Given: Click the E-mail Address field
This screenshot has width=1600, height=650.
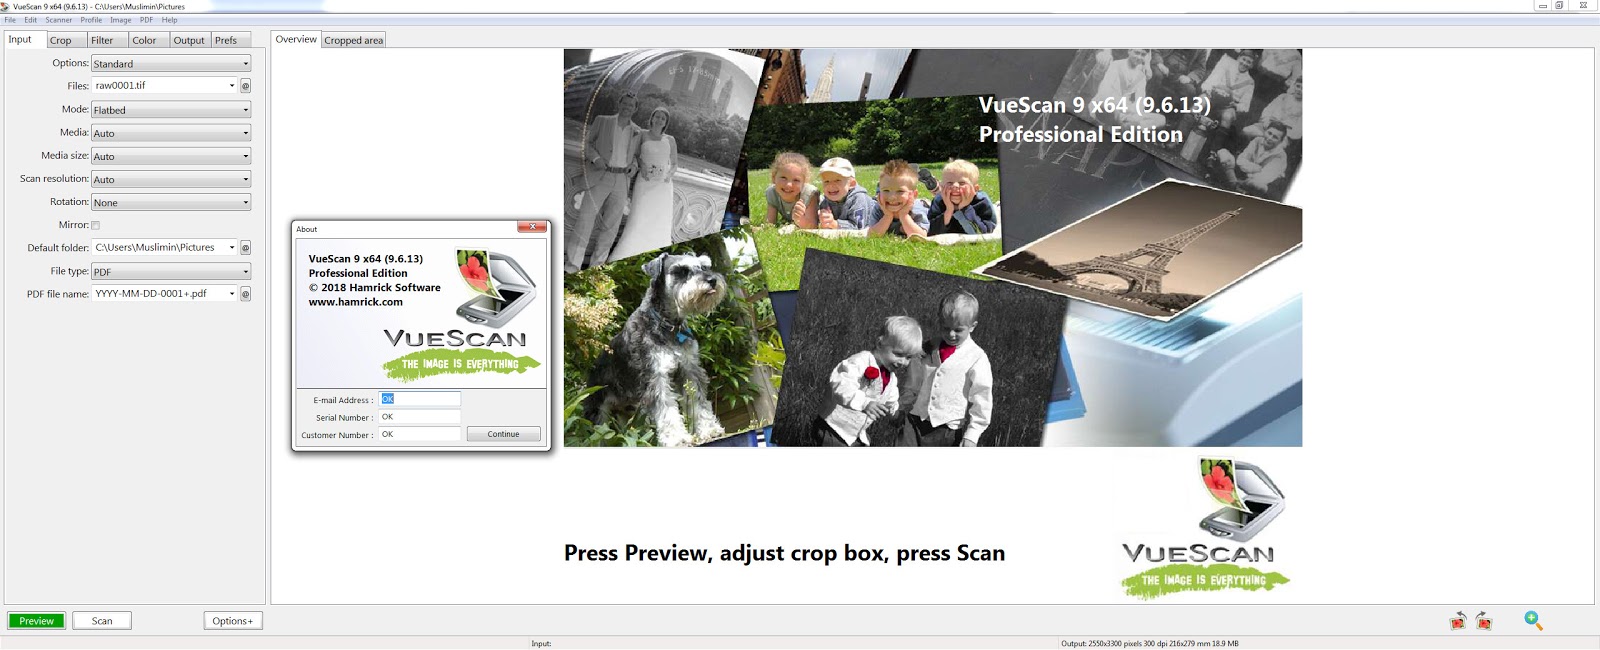Looking at the screenshot, I should [419, 399].
